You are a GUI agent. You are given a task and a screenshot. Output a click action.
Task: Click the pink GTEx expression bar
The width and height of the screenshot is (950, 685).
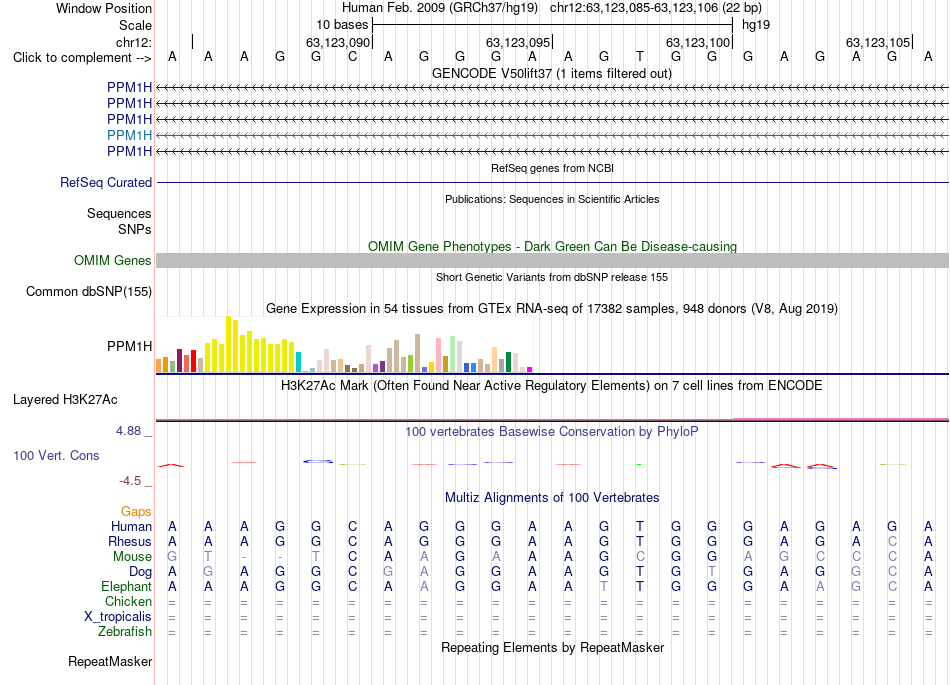coord(439,355)
